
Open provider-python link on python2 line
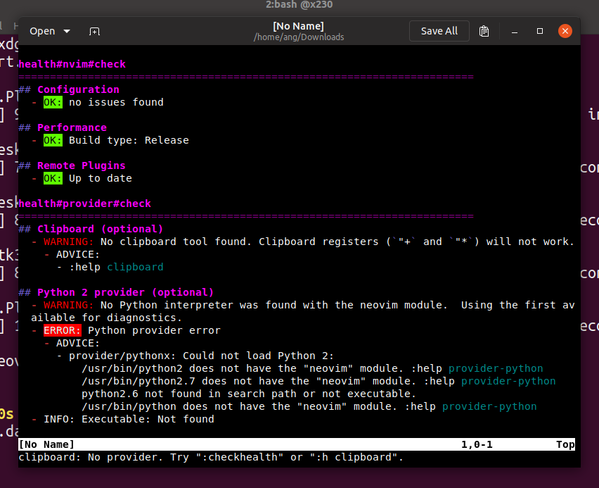(495, 368)
